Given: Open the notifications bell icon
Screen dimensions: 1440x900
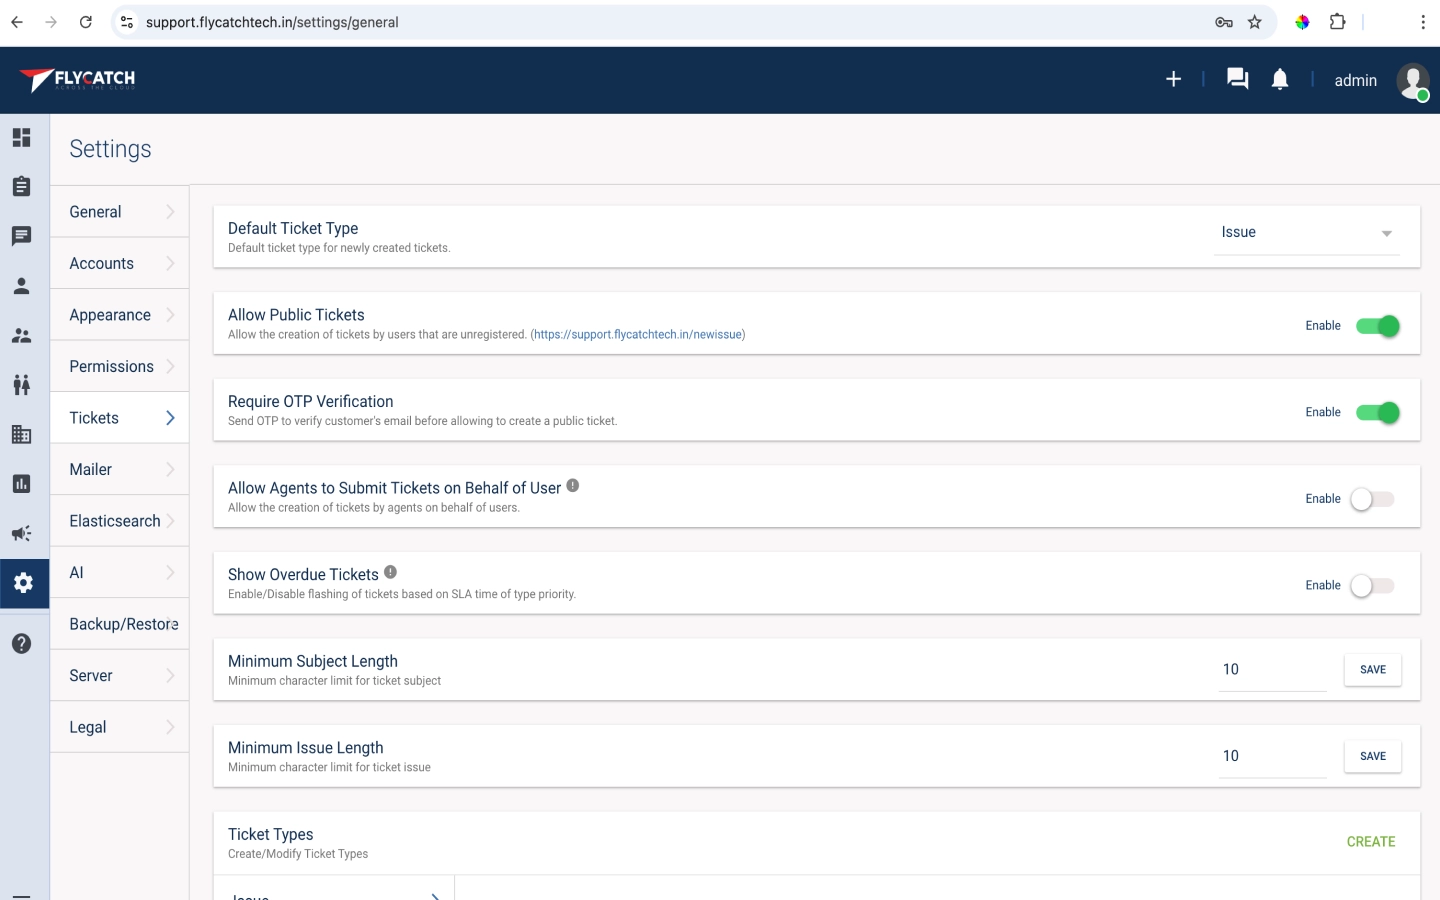Looking at the screenshot, I should click(1279, 79).
